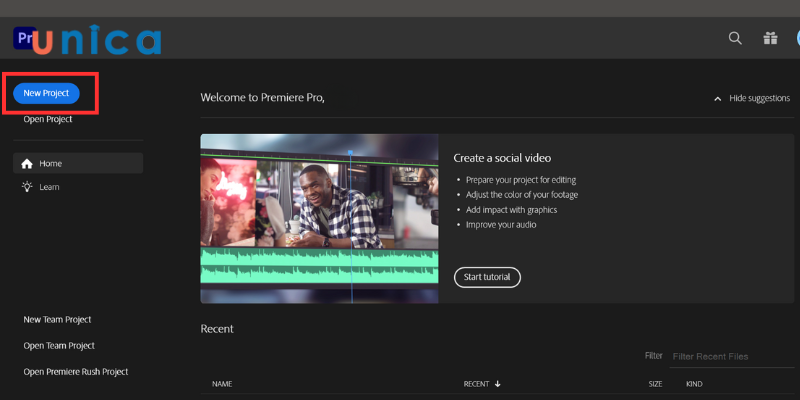The height and width of the screenshot is (400, 800).
Task: Open the user profile avatar
Action: click(795, 38)
